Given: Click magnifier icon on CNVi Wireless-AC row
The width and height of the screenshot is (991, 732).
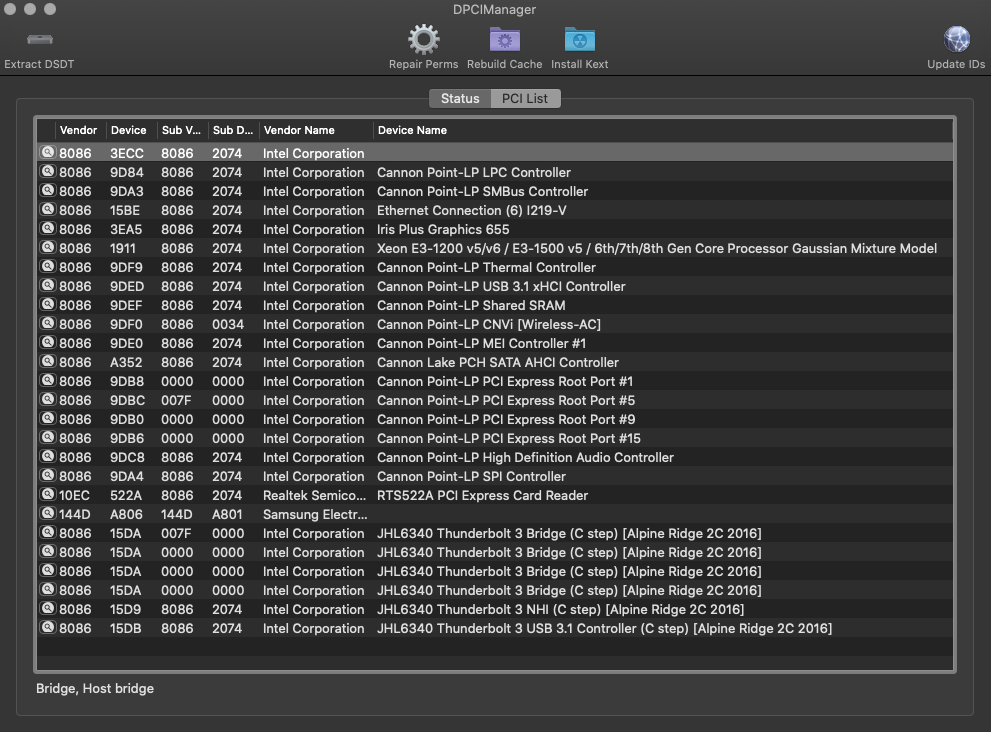Looking at the screenshot, I should tap(47, 323).
